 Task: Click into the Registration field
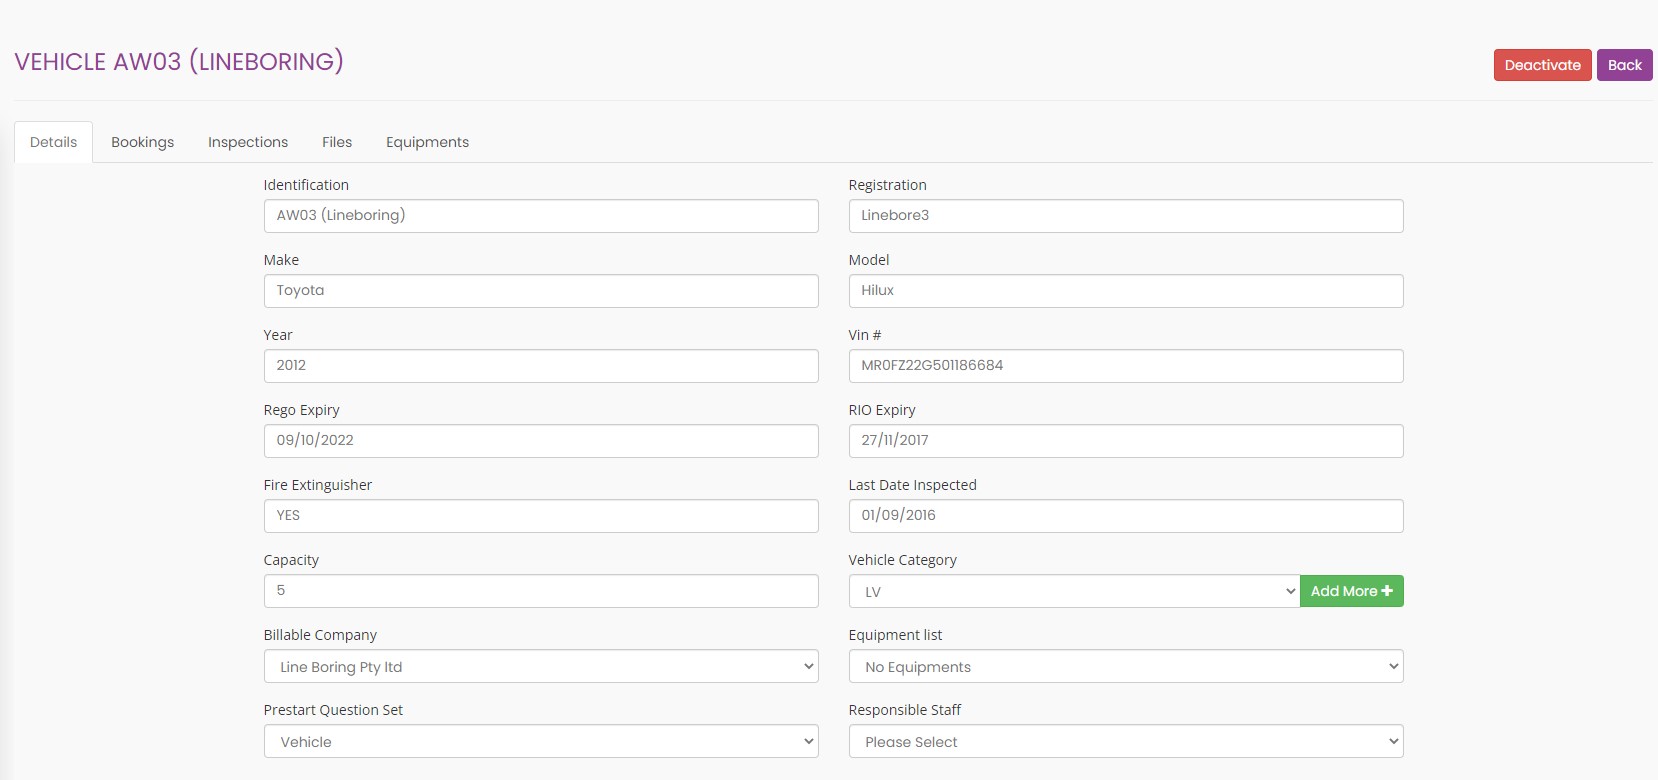click(x=1125, y=216)
